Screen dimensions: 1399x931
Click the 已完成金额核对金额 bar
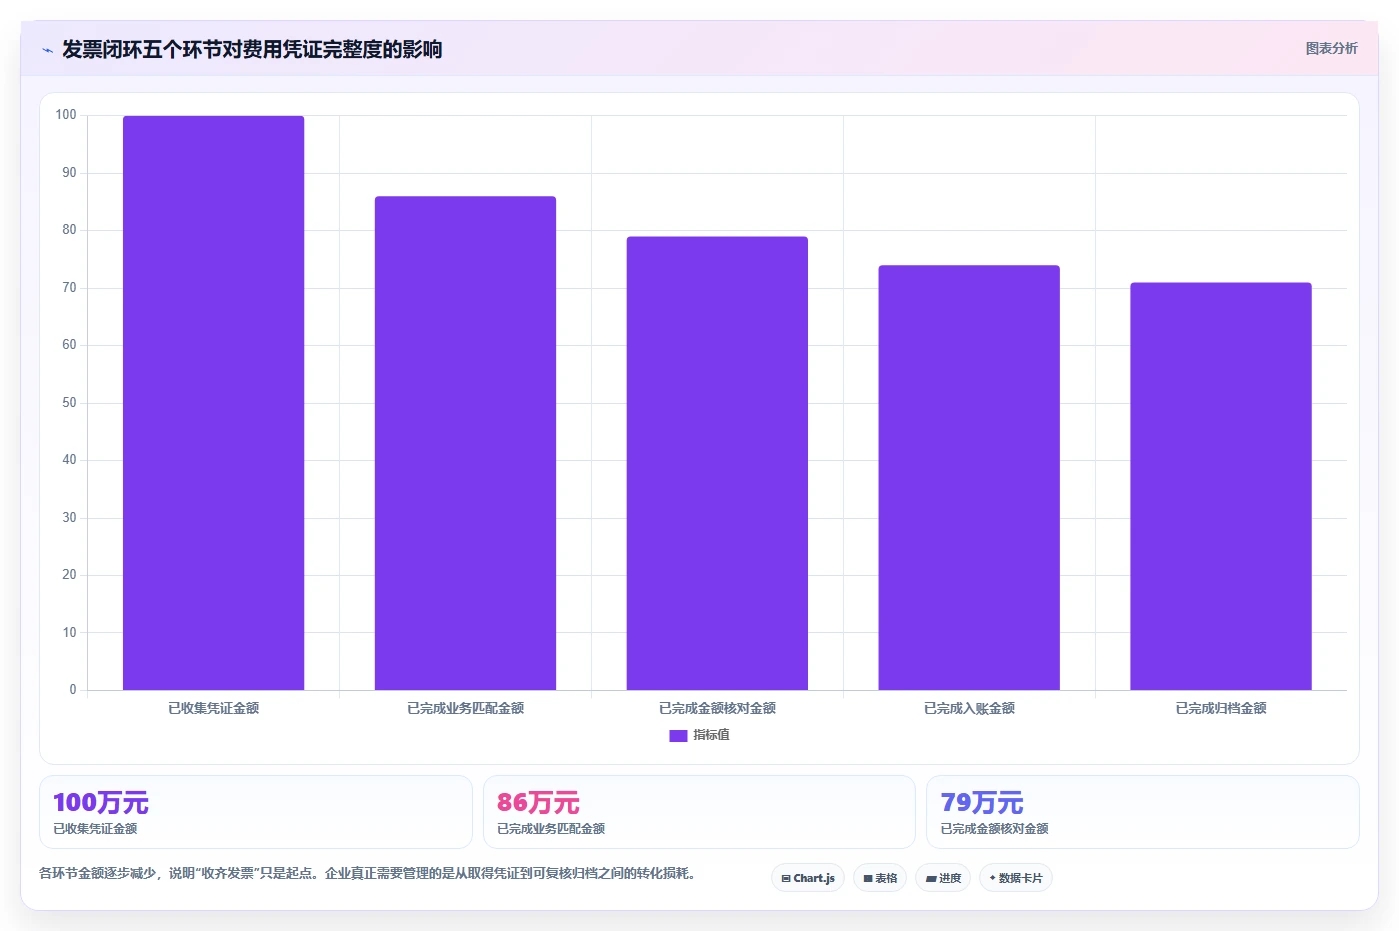click(x=717, y=463)
